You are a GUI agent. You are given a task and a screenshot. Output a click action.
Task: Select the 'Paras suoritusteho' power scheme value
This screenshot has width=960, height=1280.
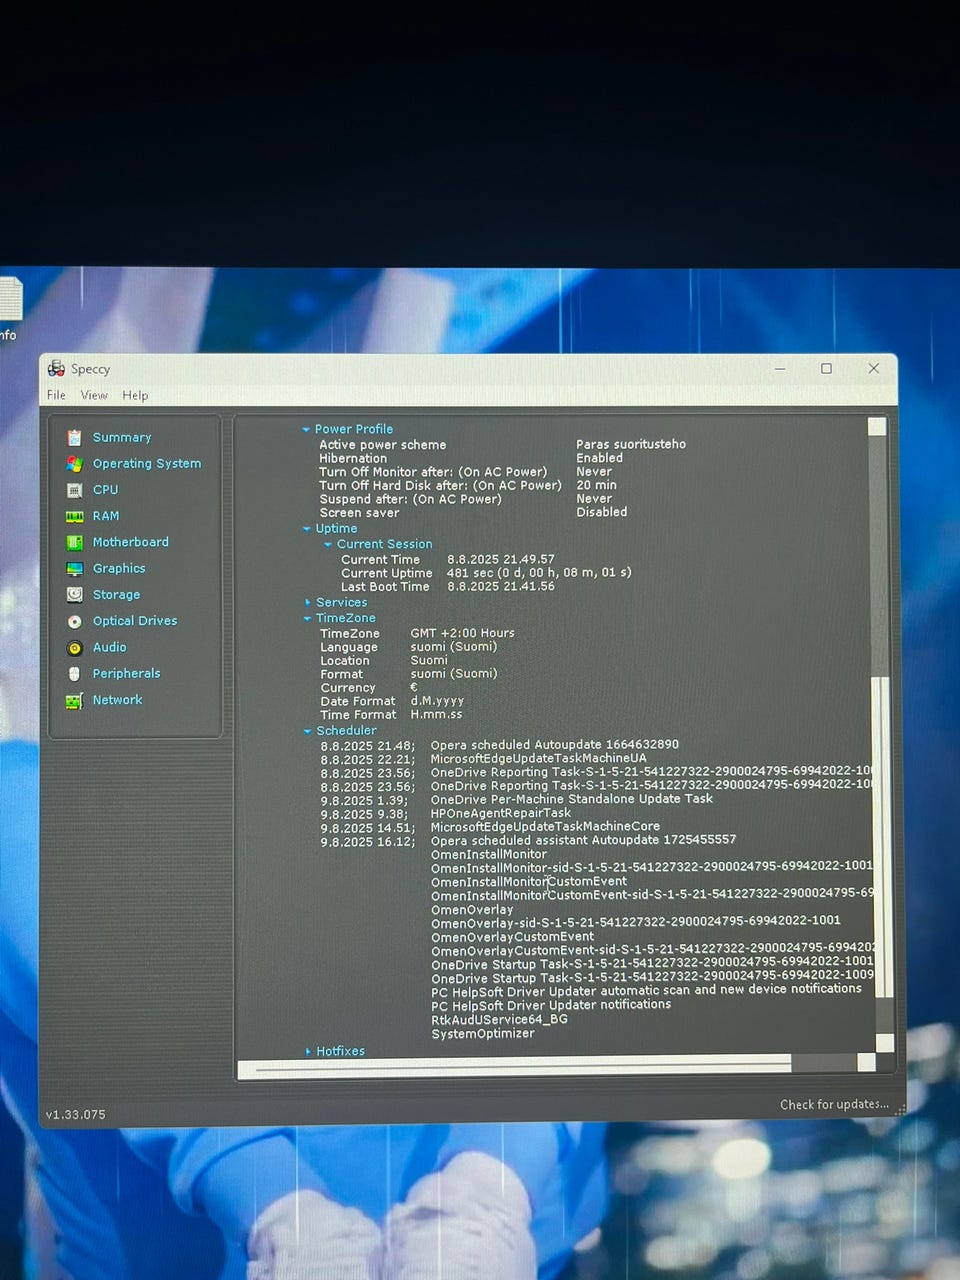pyautogui.click(x=631, y=444)
